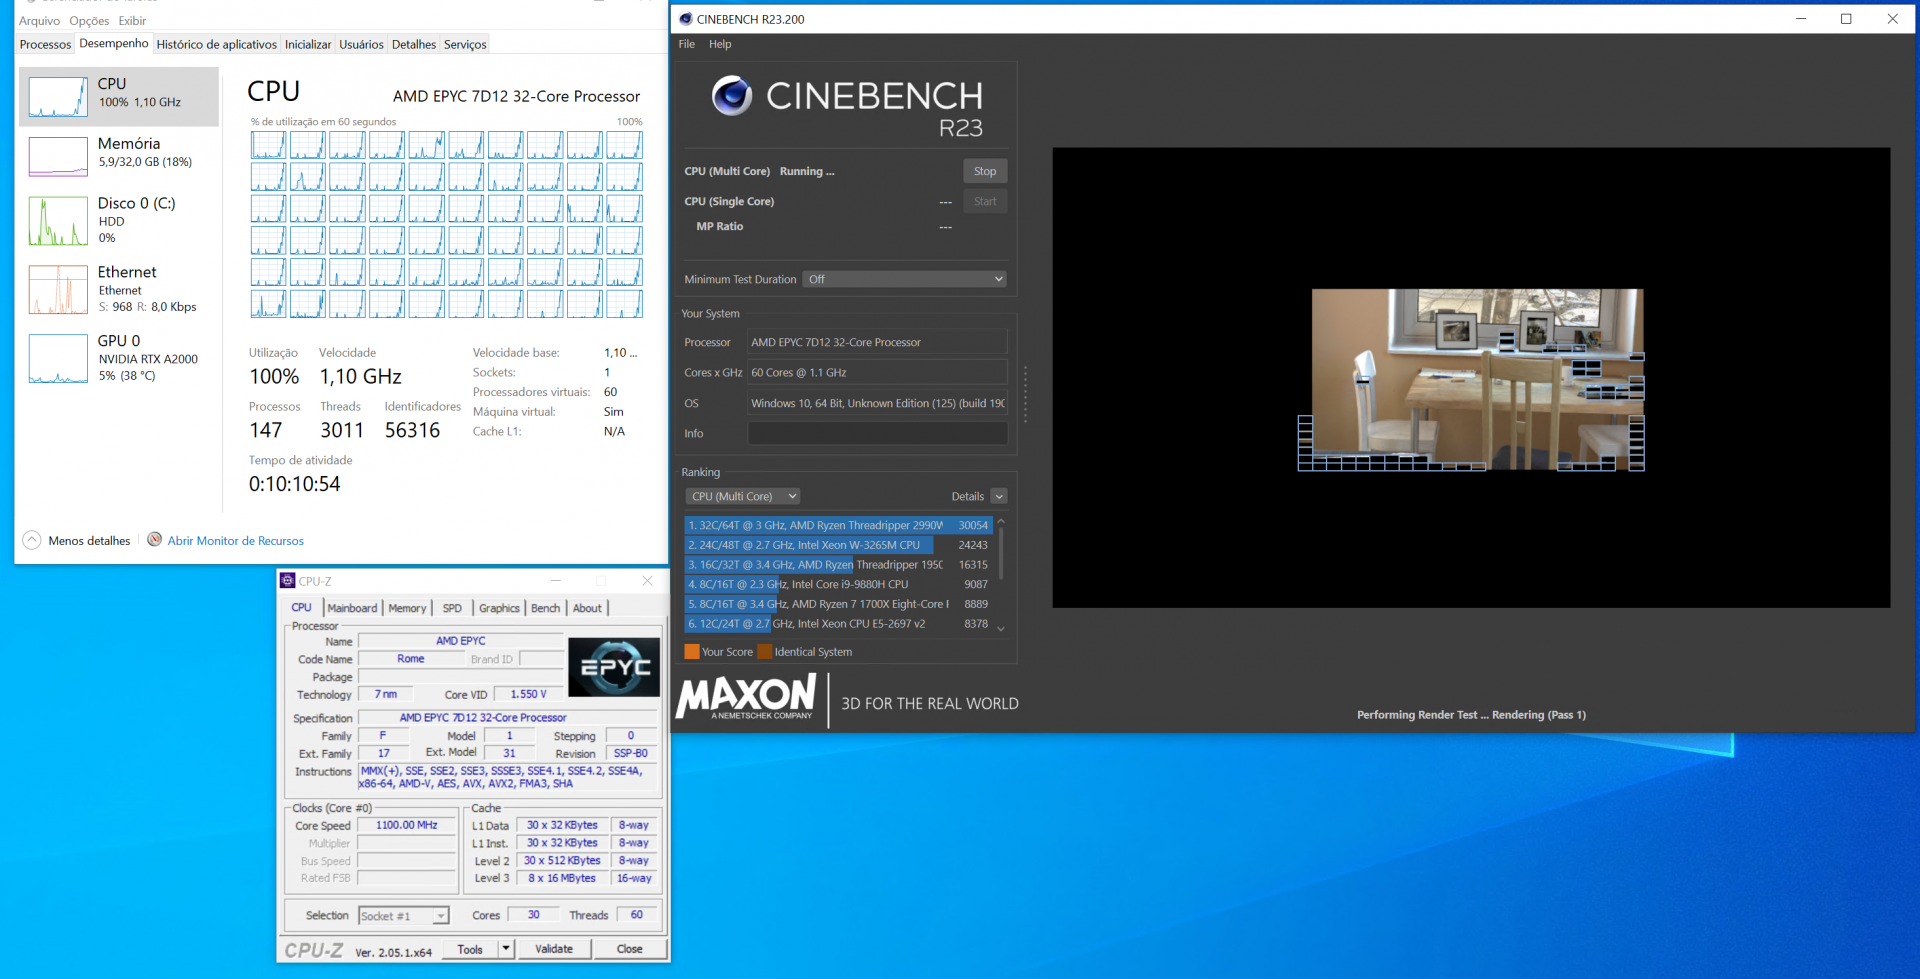The image size is (1920, 979).
Task: Select Intel Core i9-9880H ranking entry
Action: pyautogui.click(x=838, y=584)
